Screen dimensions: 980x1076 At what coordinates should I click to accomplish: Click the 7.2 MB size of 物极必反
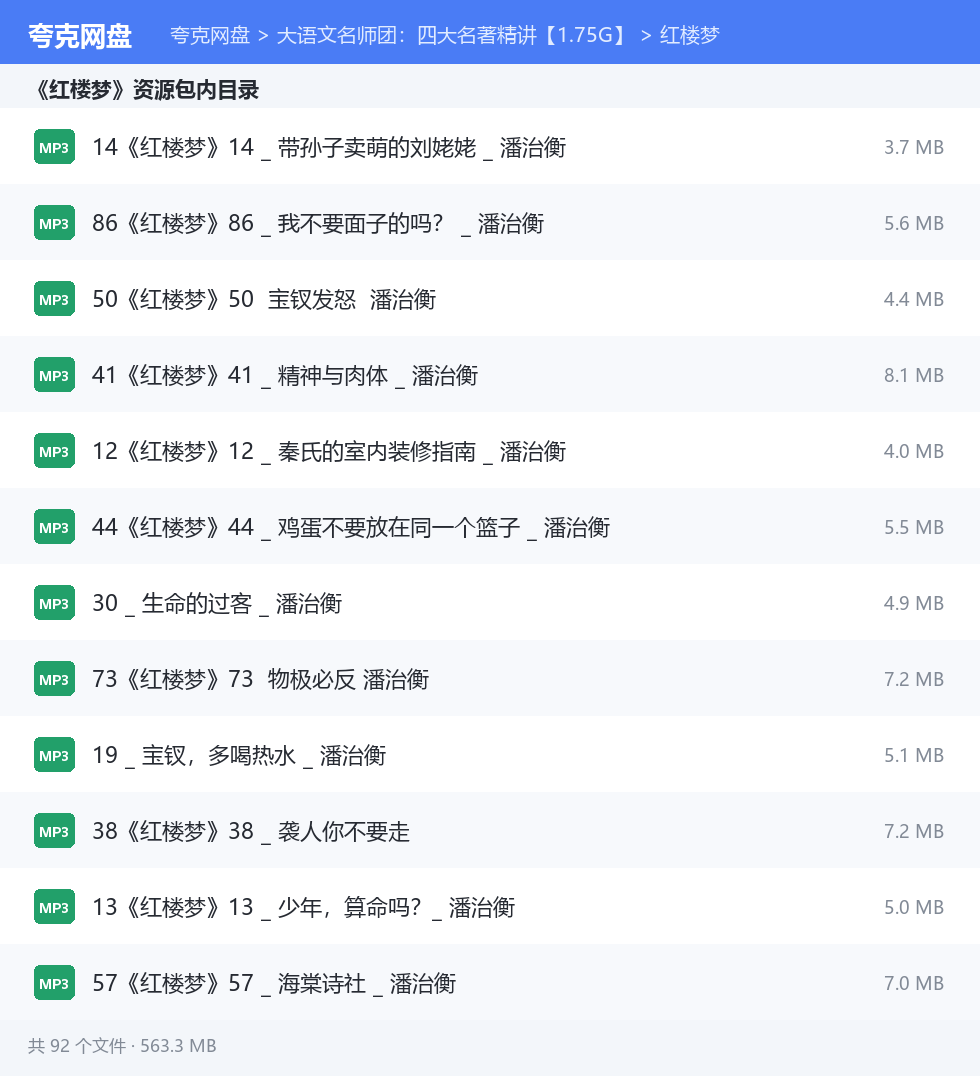click(x=913, y=679)
